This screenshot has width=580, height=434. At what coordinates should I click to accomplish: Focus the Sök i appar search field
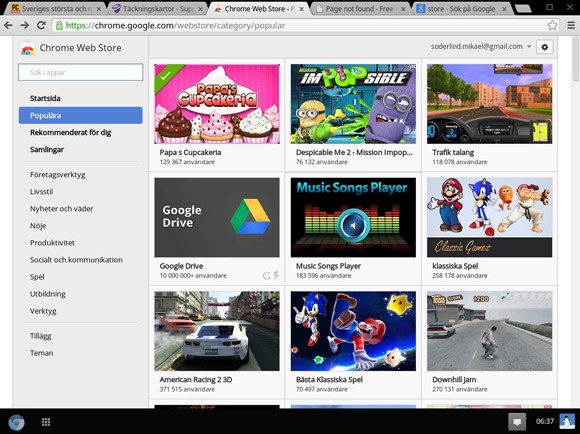80,72
